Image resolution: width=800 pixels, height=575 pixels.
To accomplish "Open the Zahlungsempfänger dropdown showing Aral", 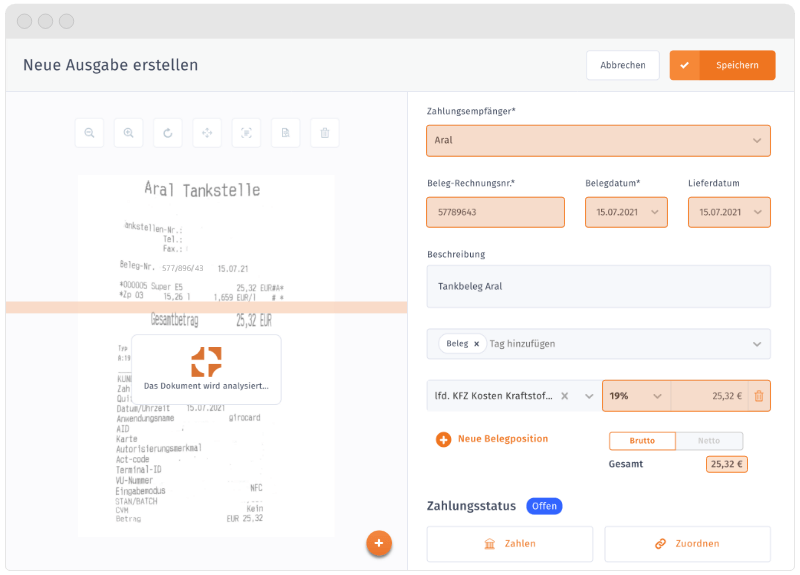I will [598, 141].
